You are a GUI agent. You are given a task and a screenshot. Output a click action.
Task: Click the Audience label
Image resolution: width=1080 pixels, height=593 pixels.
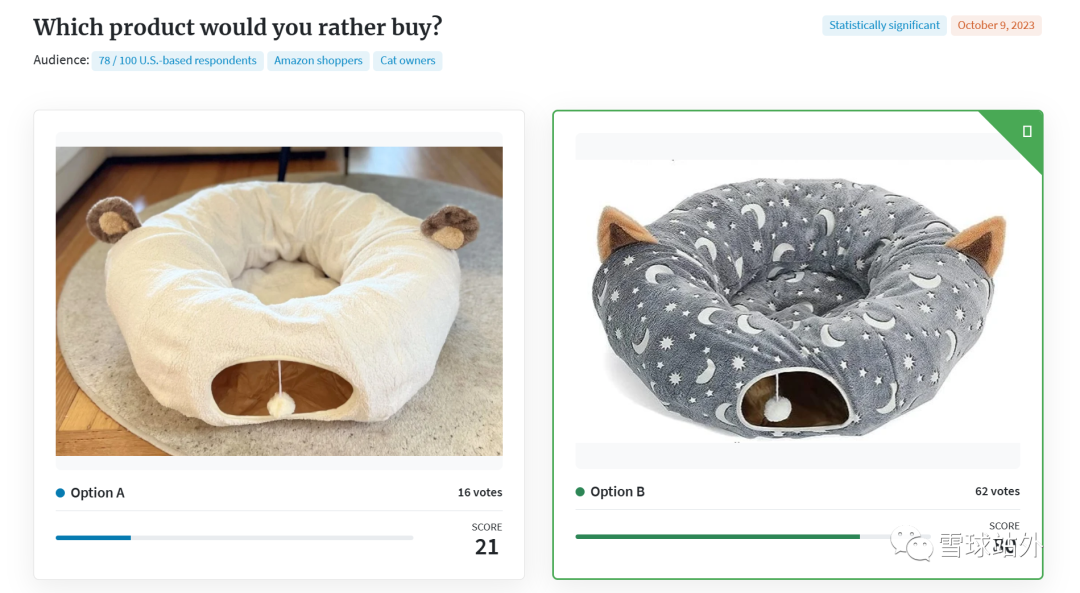tap(61, 60)
